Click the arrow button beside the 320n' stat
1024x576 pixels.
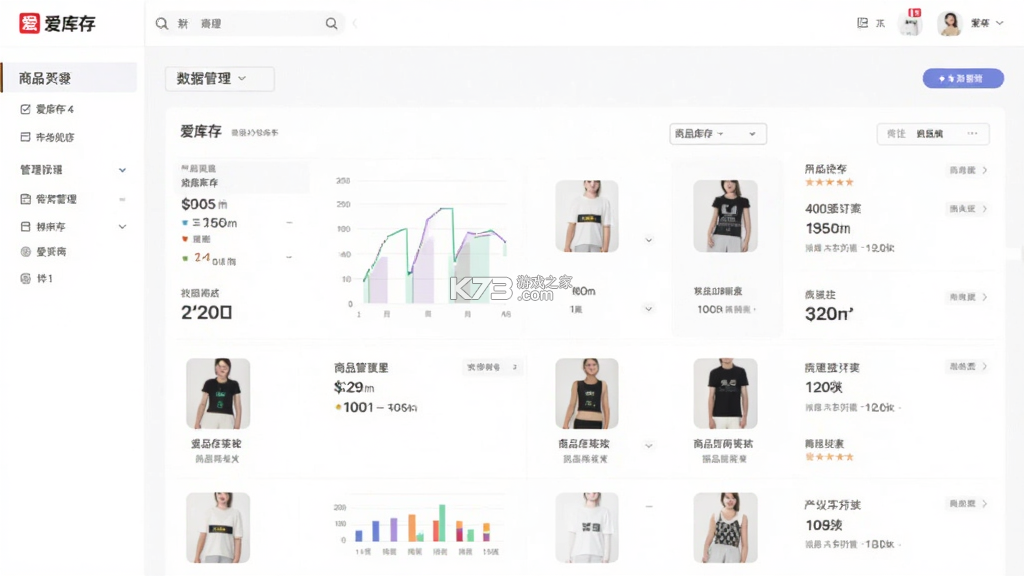(968, 297)
